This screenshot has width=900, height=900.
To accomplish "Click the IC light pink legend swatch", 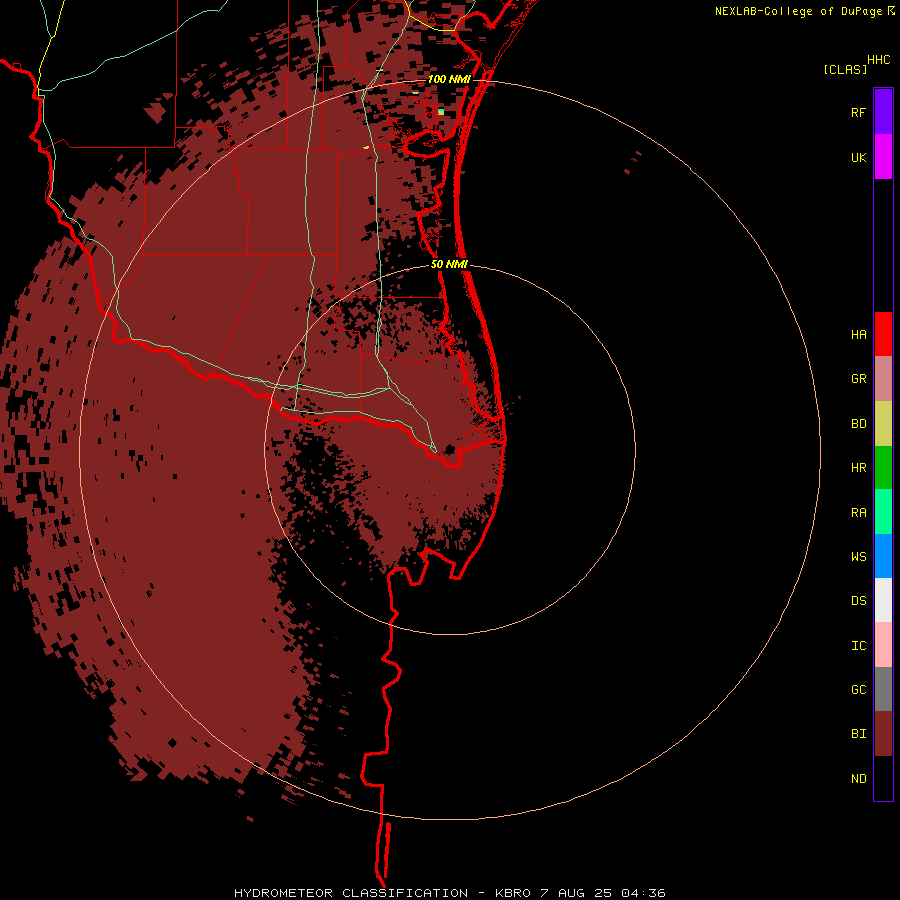I will click(x=883, y=645).
